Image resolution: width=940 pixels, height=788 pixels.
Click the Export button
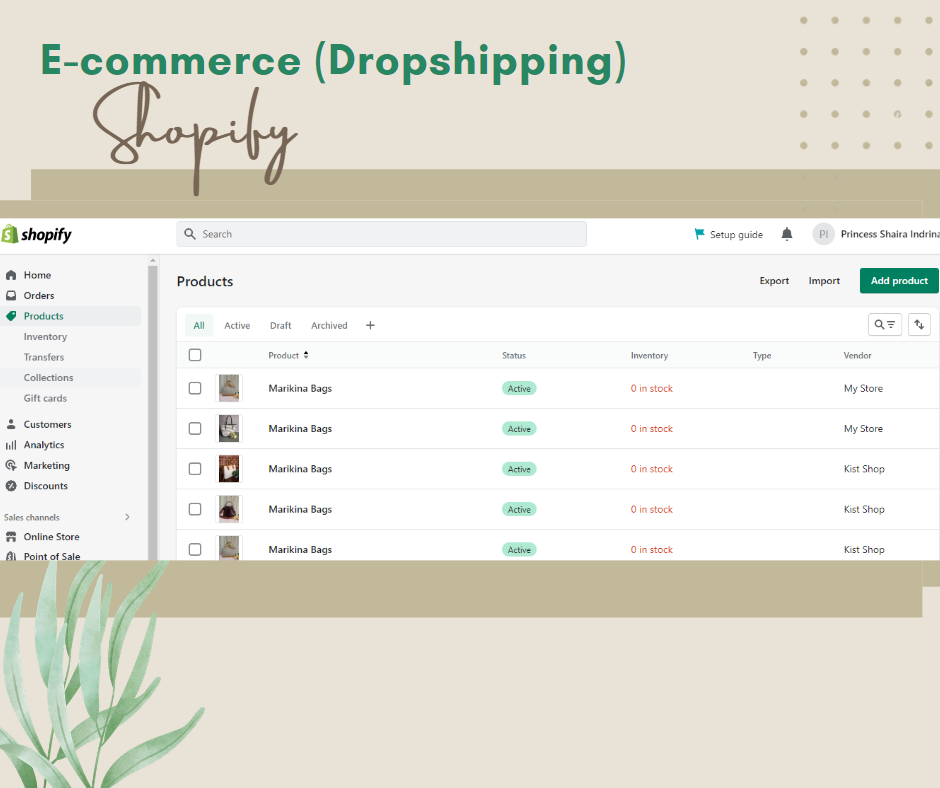pyautogui.click(x=774, y=281)
